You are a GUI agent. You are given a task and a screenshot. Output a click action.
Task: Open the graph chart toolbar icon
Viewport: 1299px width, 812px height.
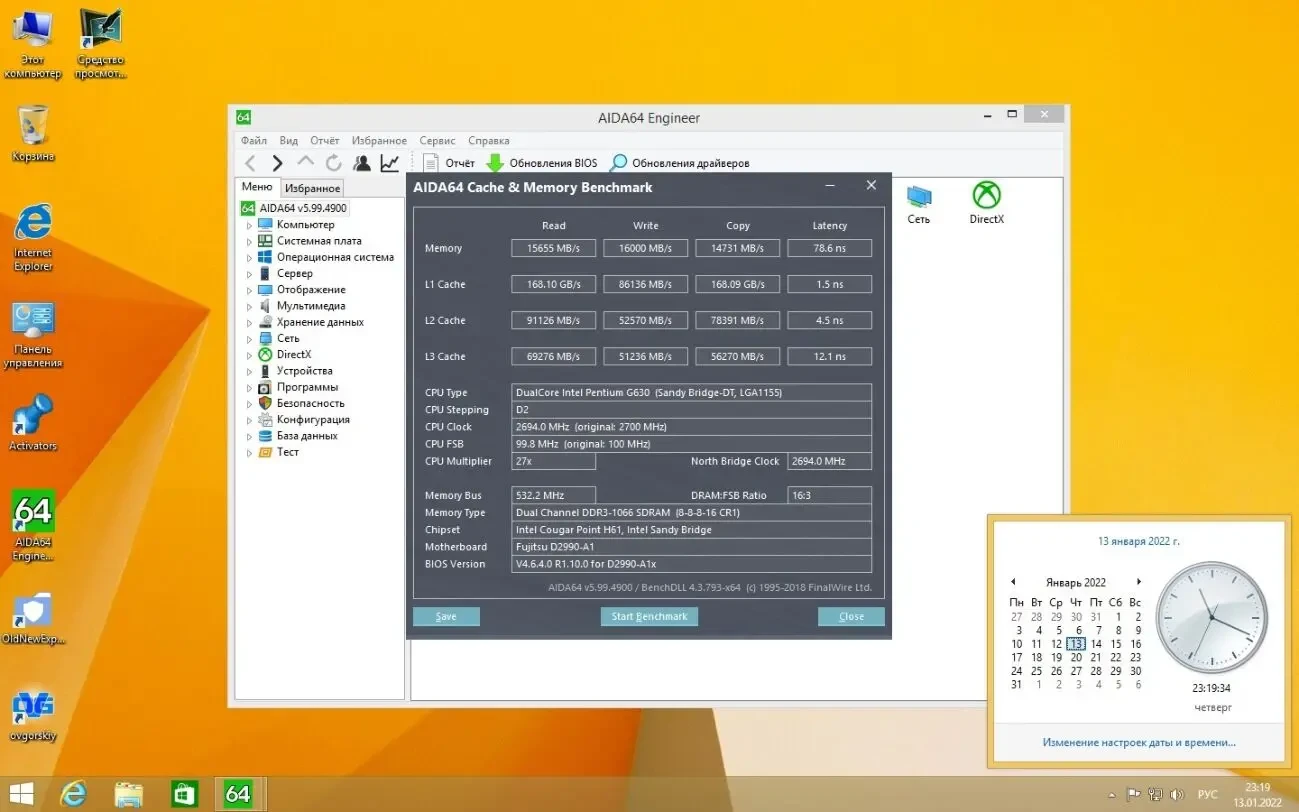389,163
